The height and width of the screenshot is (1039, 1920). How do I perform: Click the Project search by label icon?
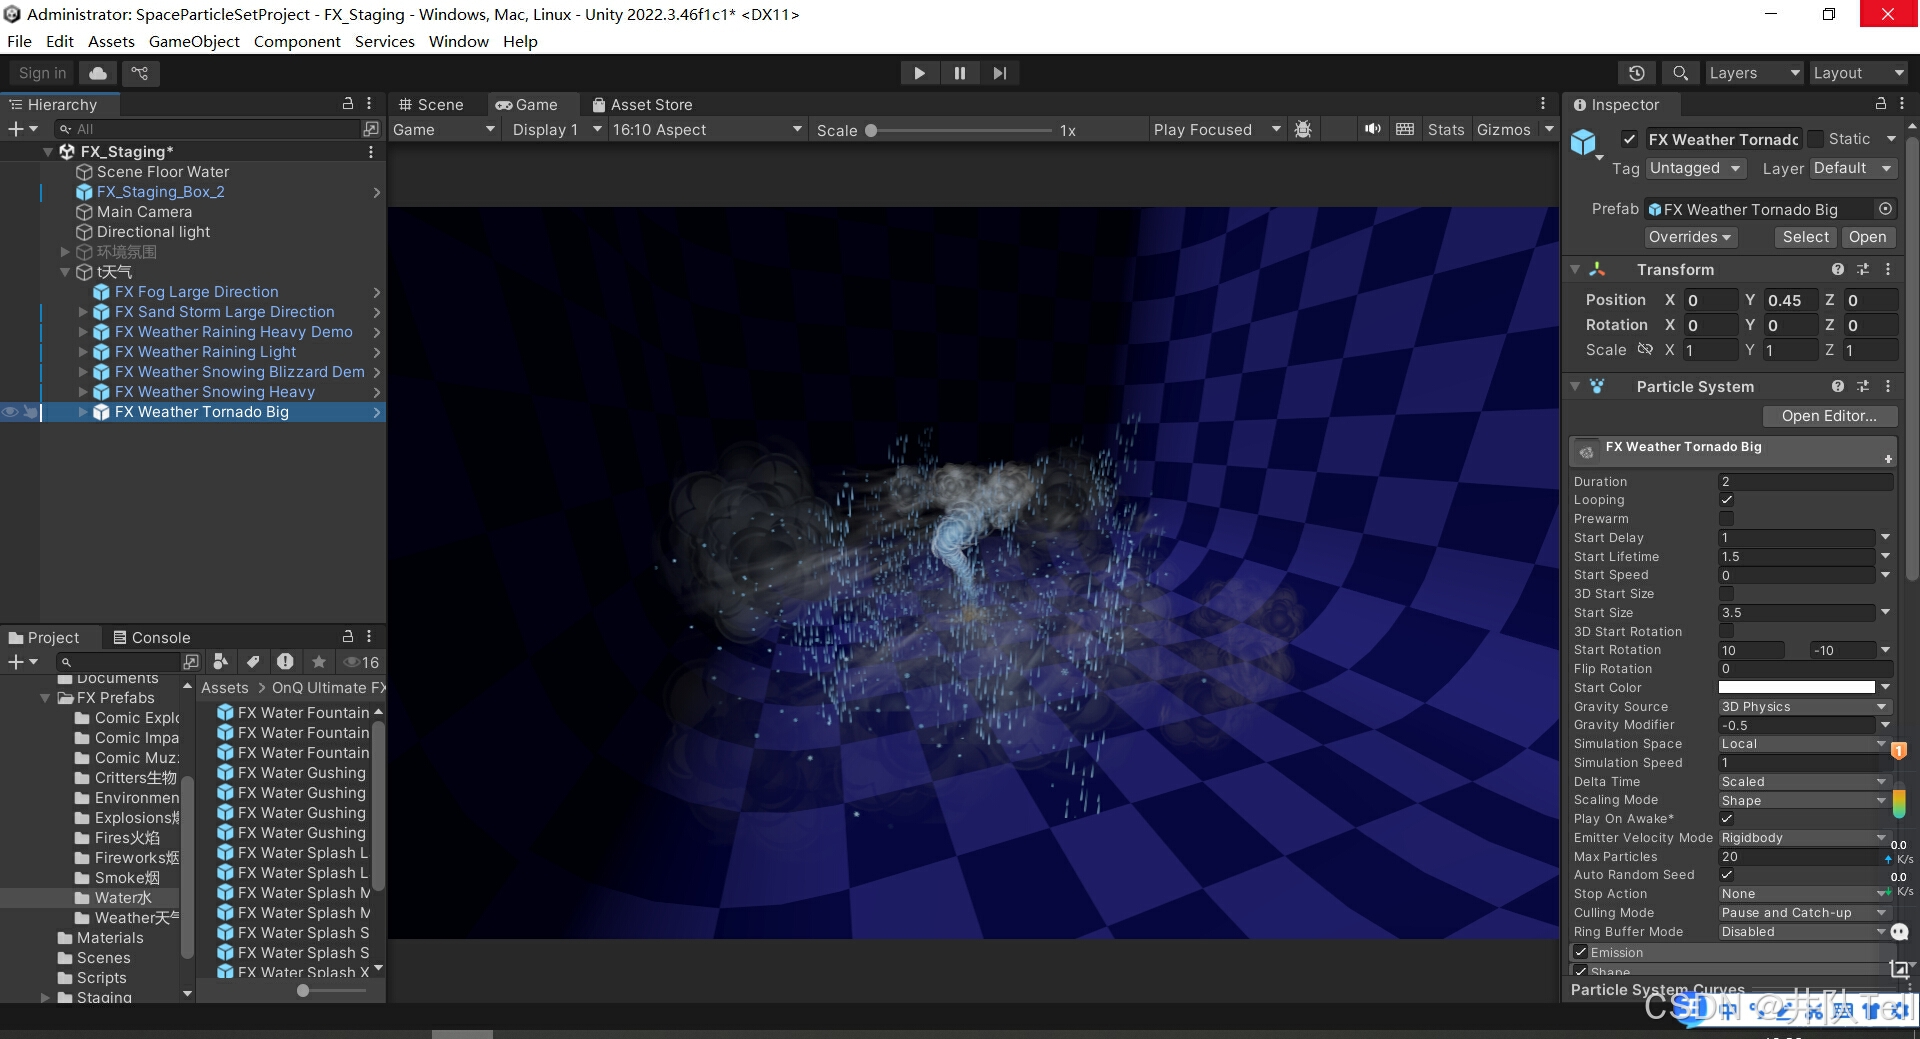[253, 662]
